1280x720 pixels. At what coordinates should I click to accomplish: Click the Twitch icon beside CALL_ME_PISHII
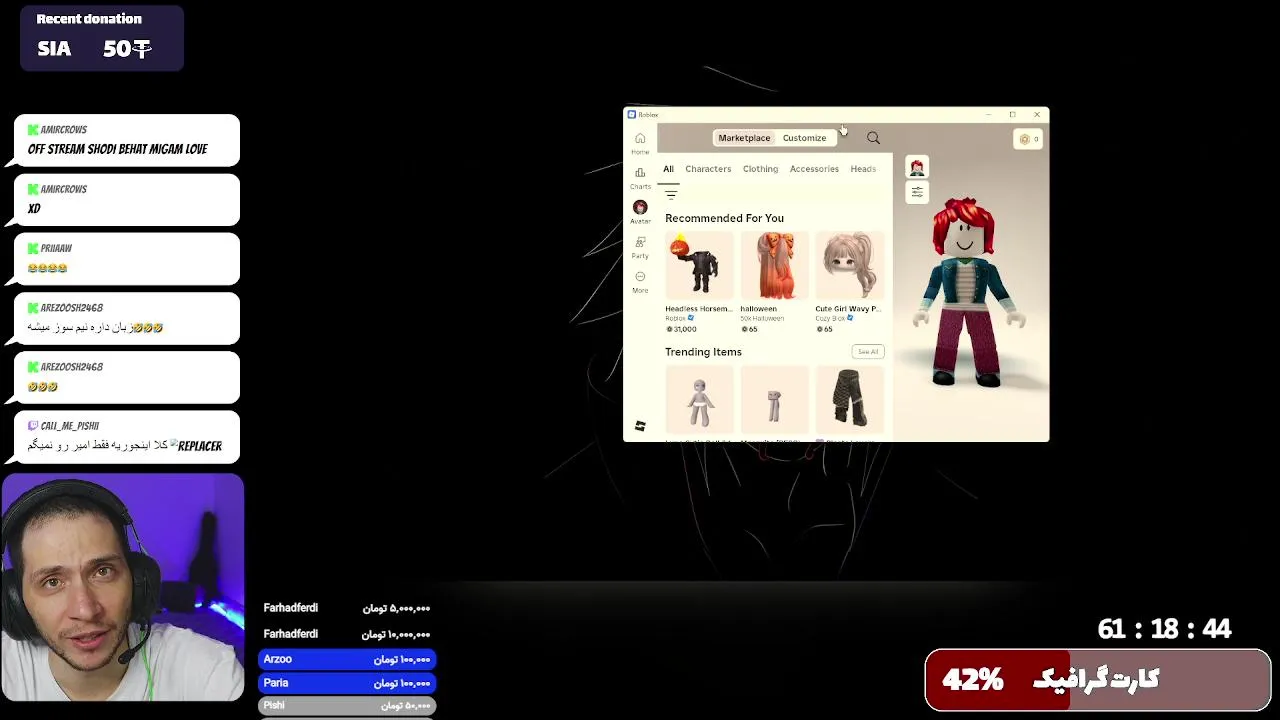(x=33, y=426)
